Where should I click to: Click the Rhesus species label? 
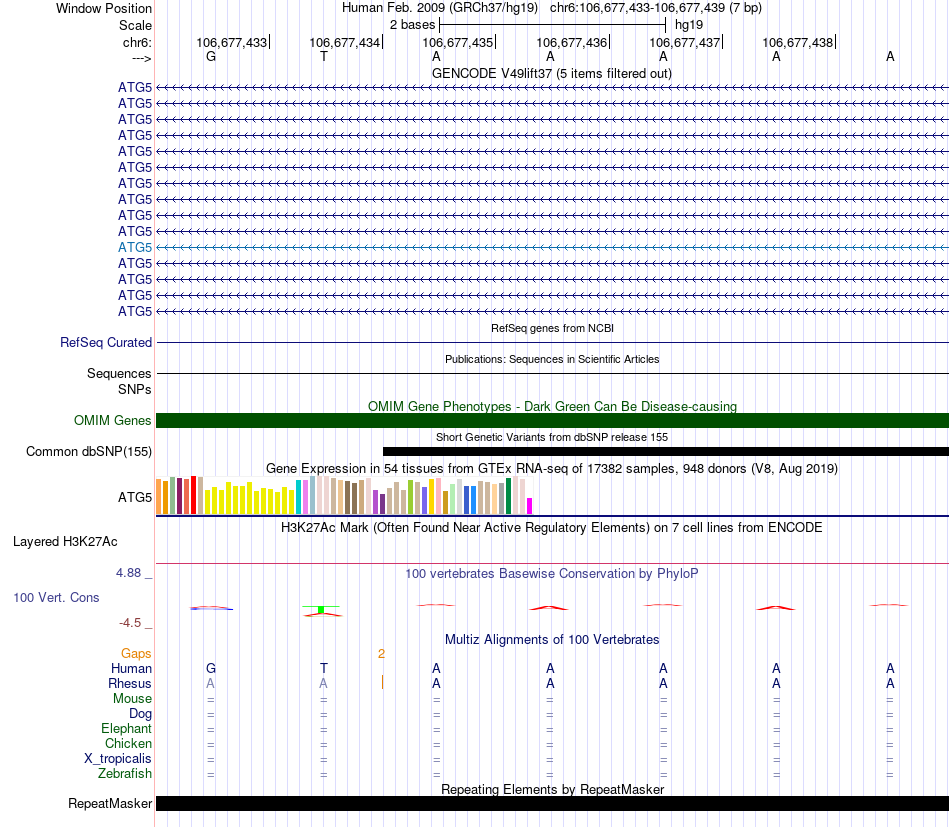point(130,683)
